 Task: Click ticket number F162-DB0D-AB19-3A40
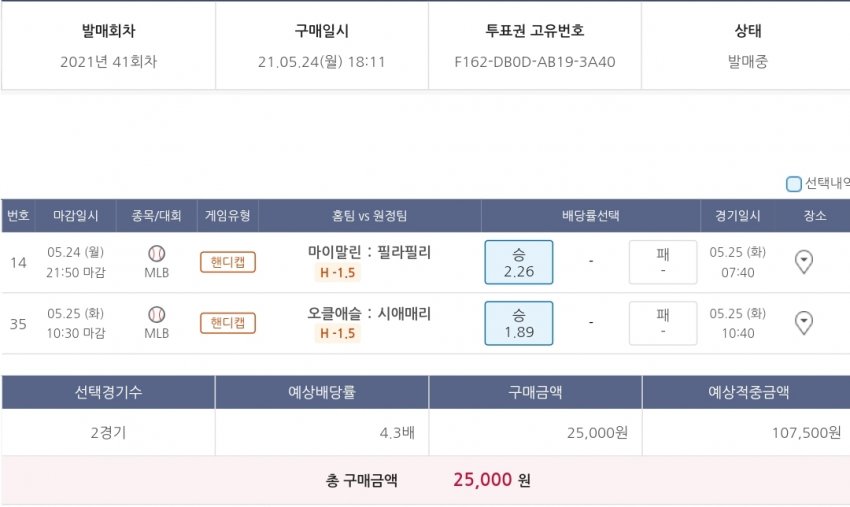click(x=535, y=62)
